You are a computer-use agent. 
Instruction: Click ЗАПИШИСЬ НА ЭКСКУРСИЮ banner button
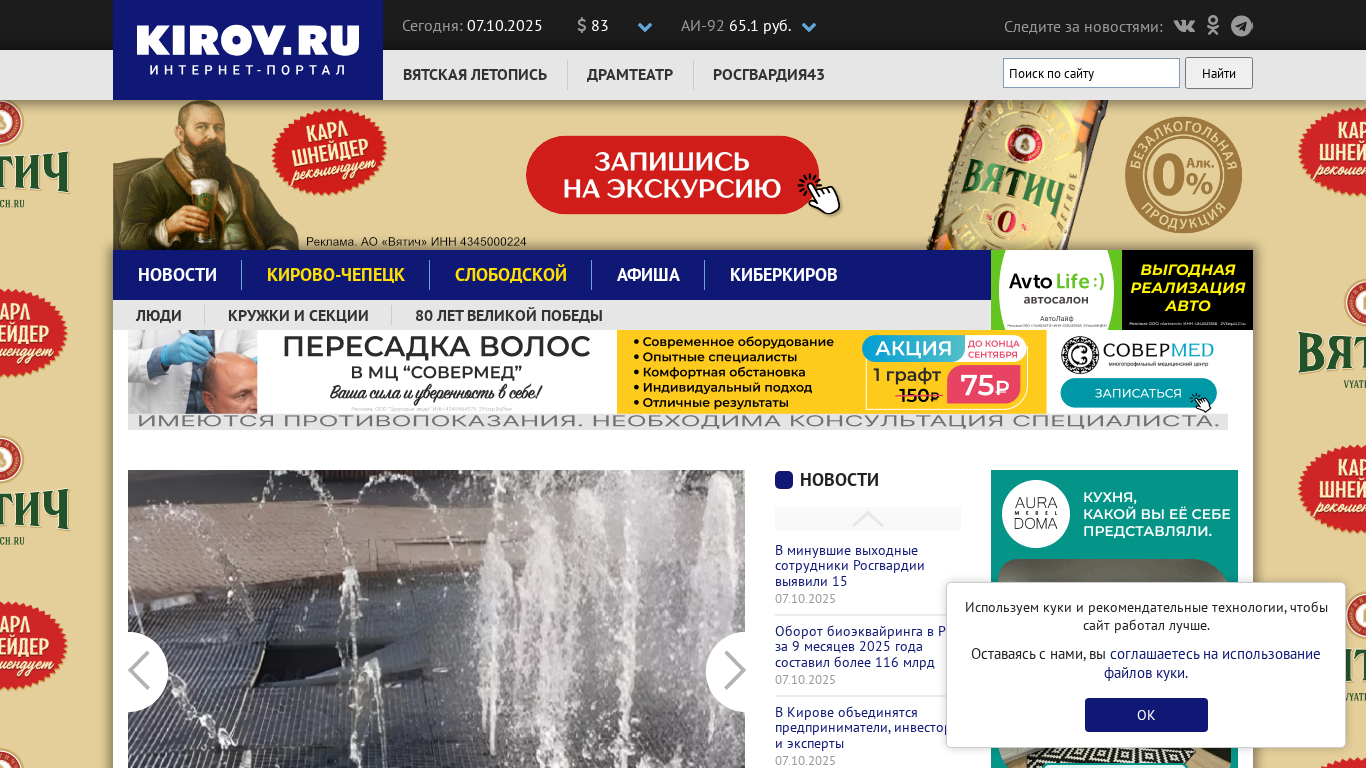click(x=672, y=175)
